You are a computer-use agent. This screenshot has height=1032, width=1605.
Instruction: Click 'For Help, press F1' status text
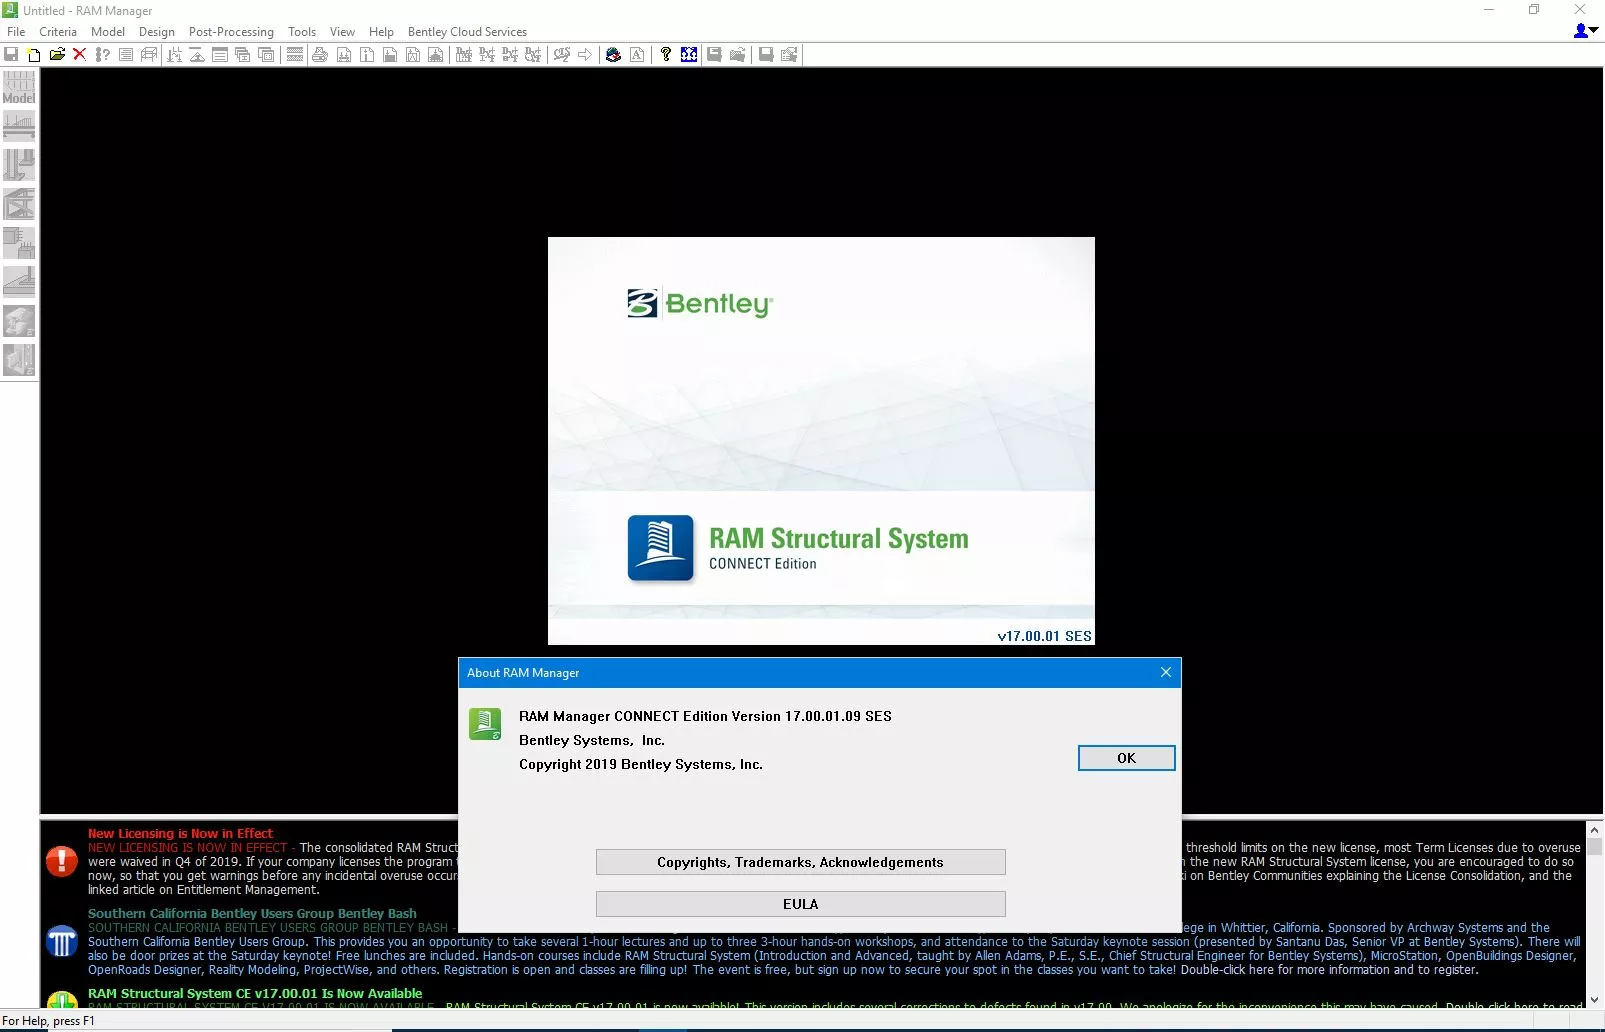click(x=48, y=1021)
